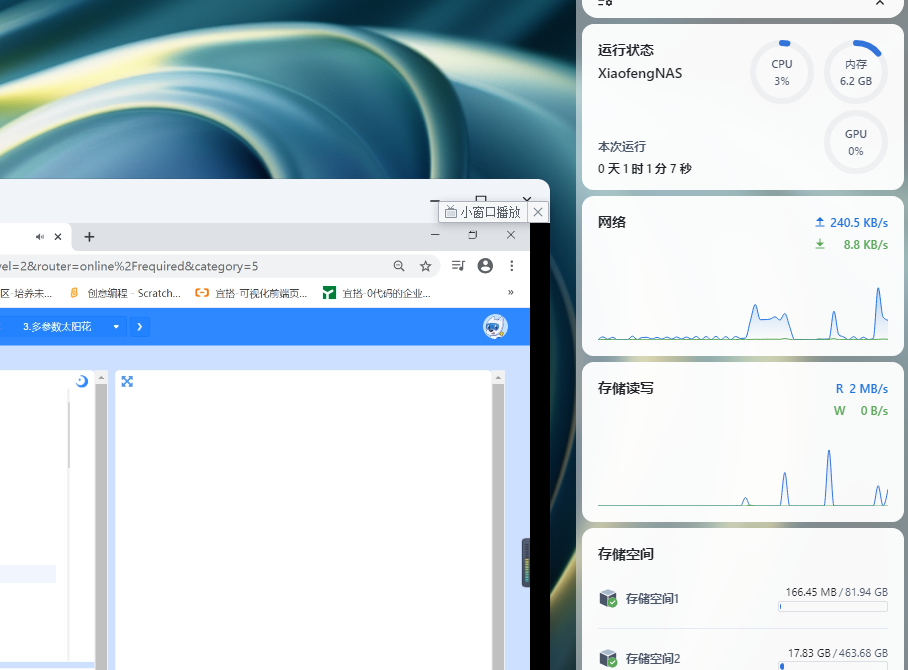This screenshot has height=670, width=908.
Task: Mute tab using the speaker icon
Action: tap(40, 236)
